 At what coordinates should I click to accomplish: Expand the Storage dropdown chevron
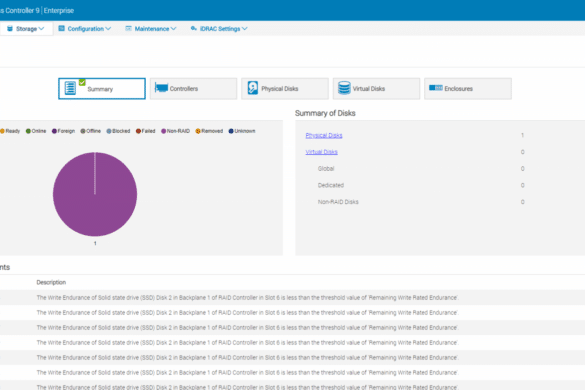point(41,29)
